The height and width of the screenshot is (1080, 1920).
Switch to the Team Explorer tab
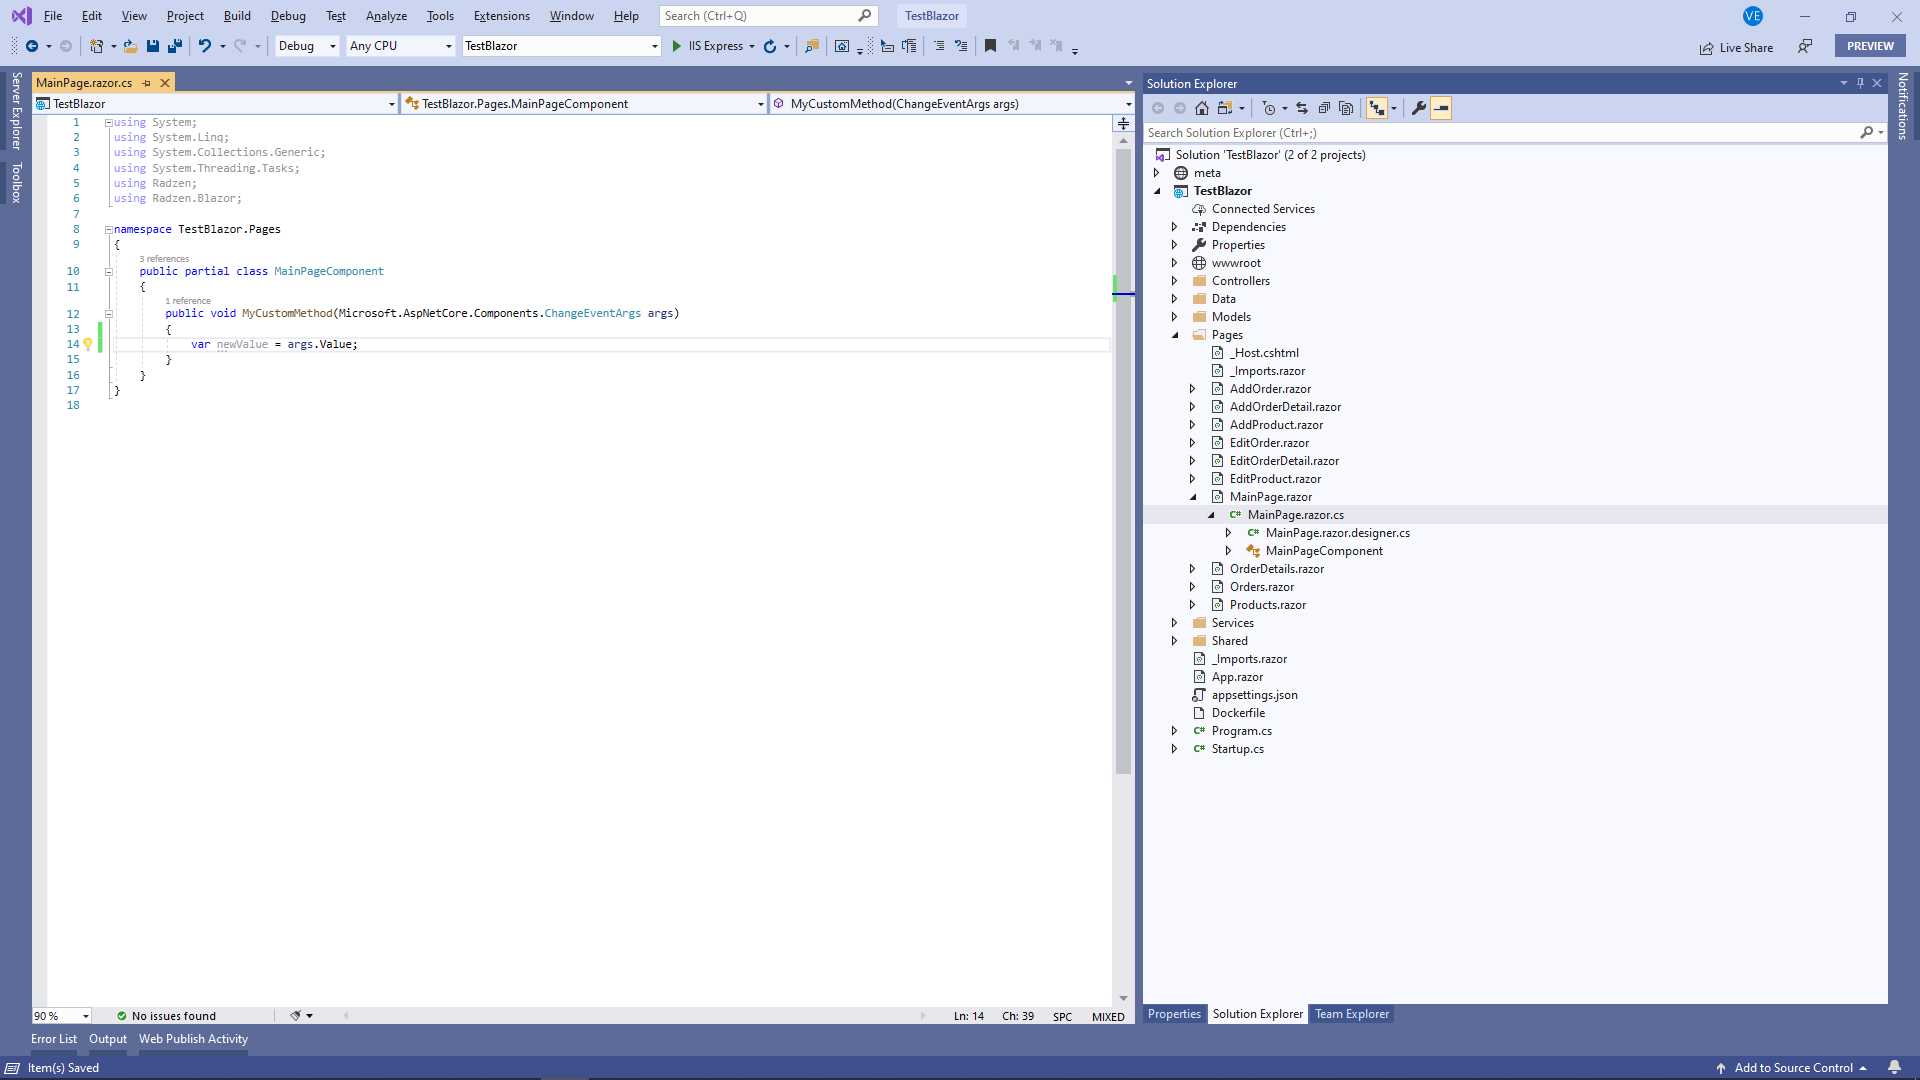point(1352,1014)
